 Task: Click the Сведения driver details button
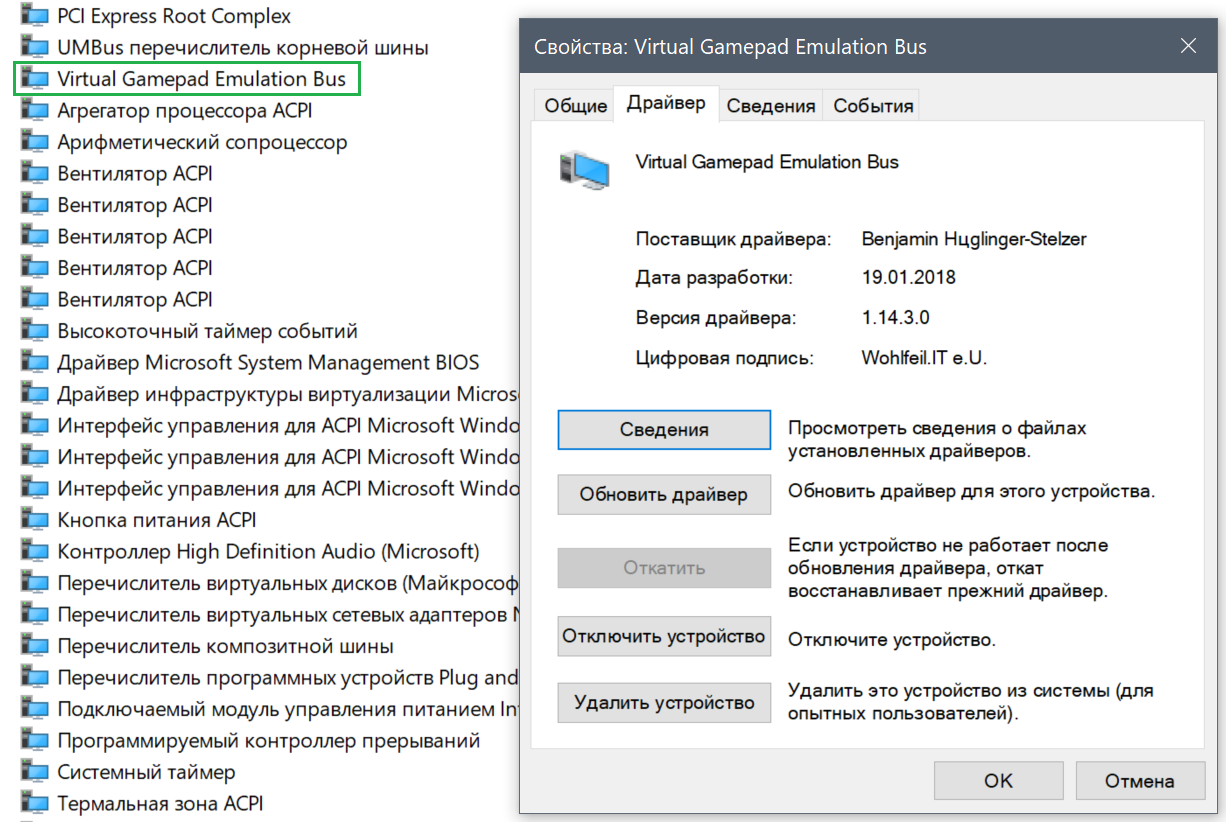(x=664, y=430)
